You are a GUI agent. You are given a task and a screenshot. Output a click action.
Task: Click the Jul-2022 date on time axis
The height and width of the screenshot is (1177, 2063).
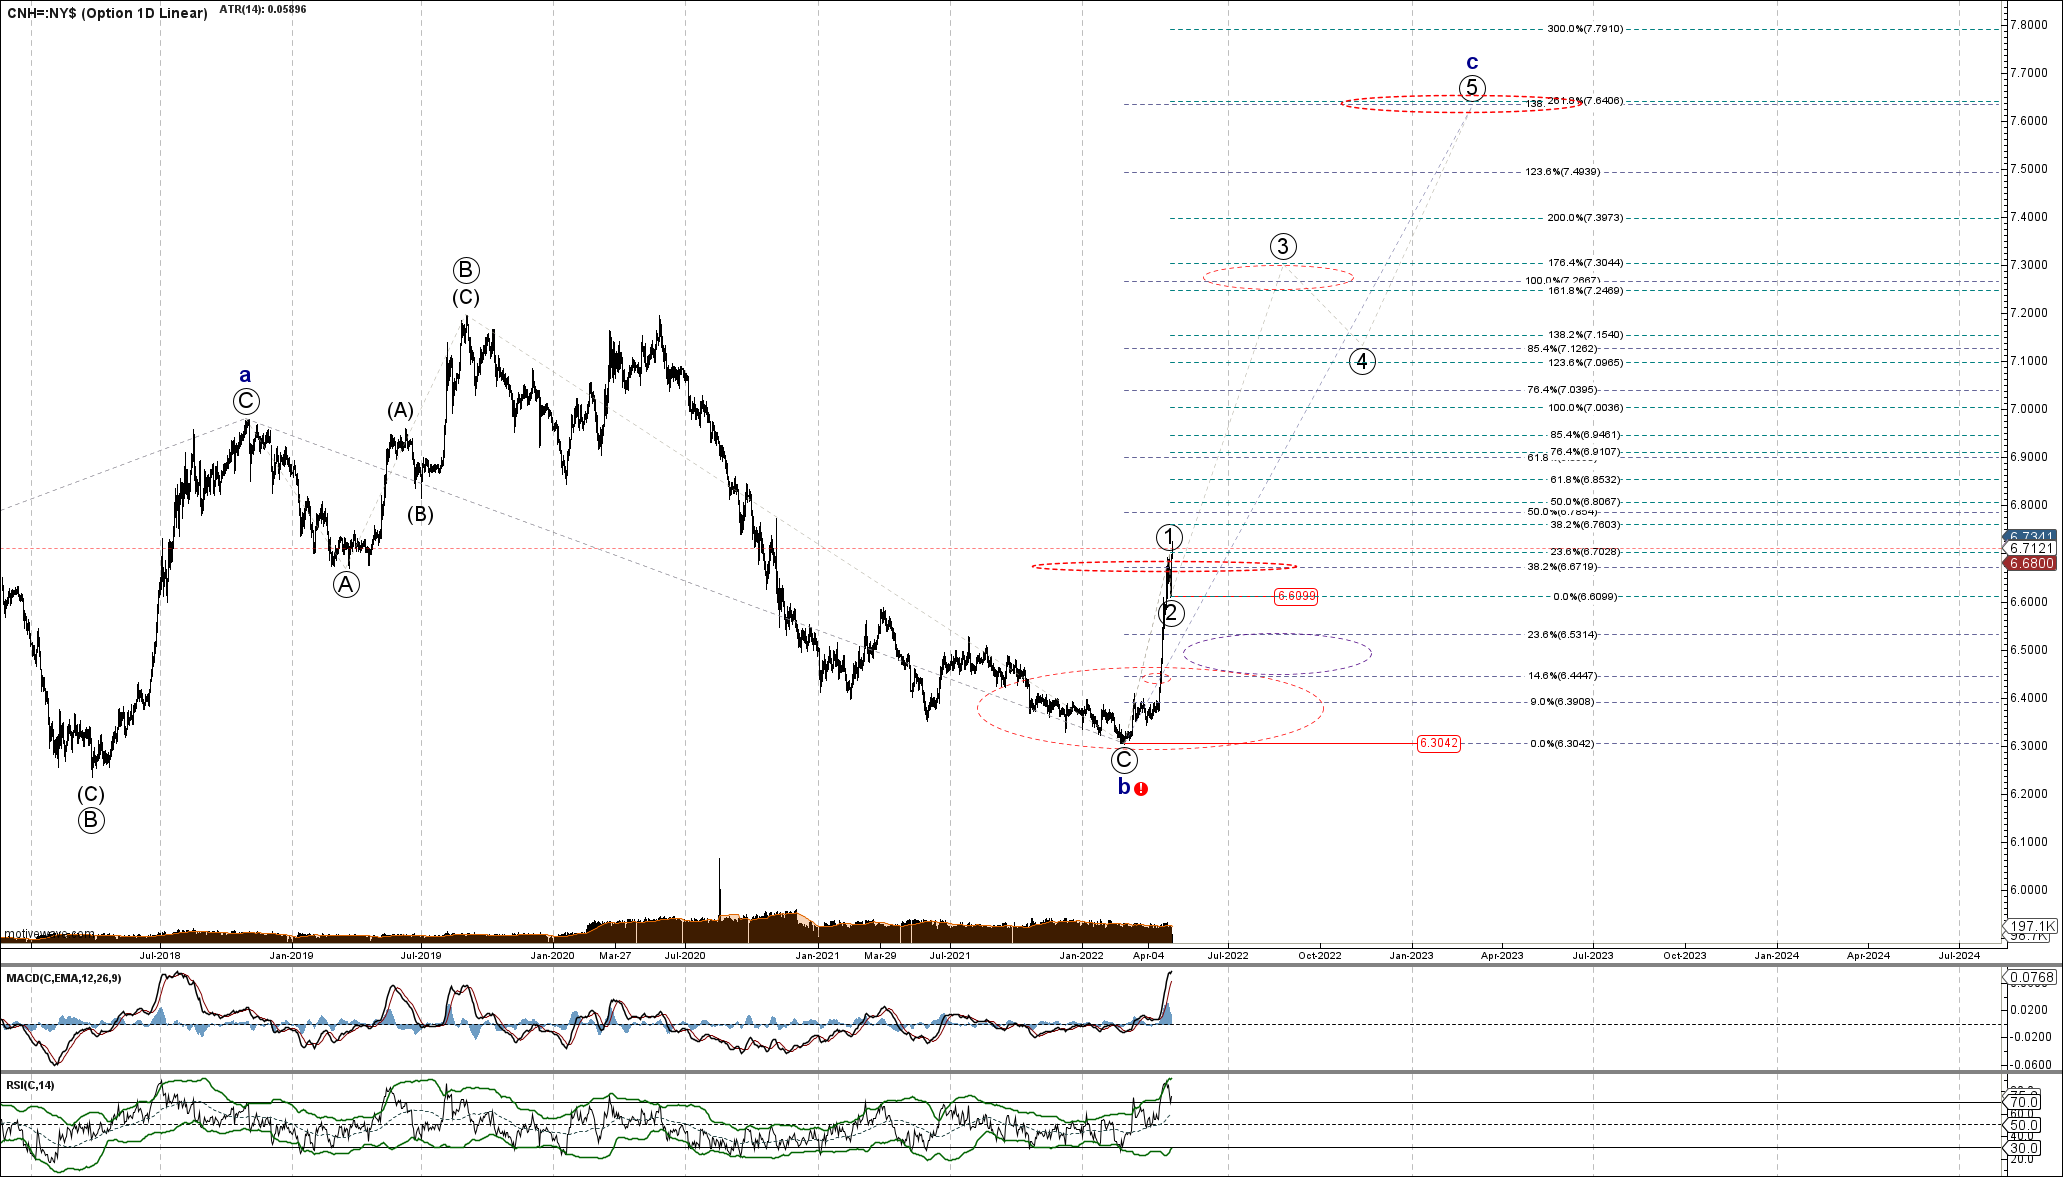(1228, 955)
